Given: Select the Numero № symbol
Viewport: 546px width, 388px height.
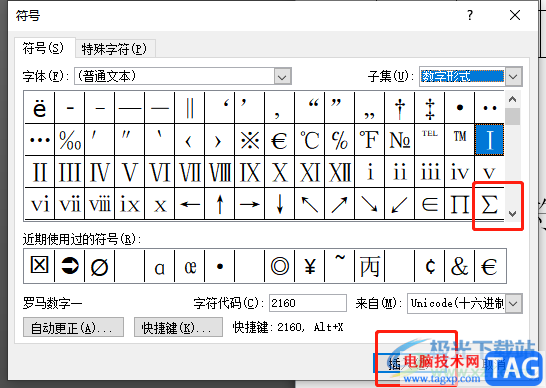Looking at the screenshot, I should [400, 140].
